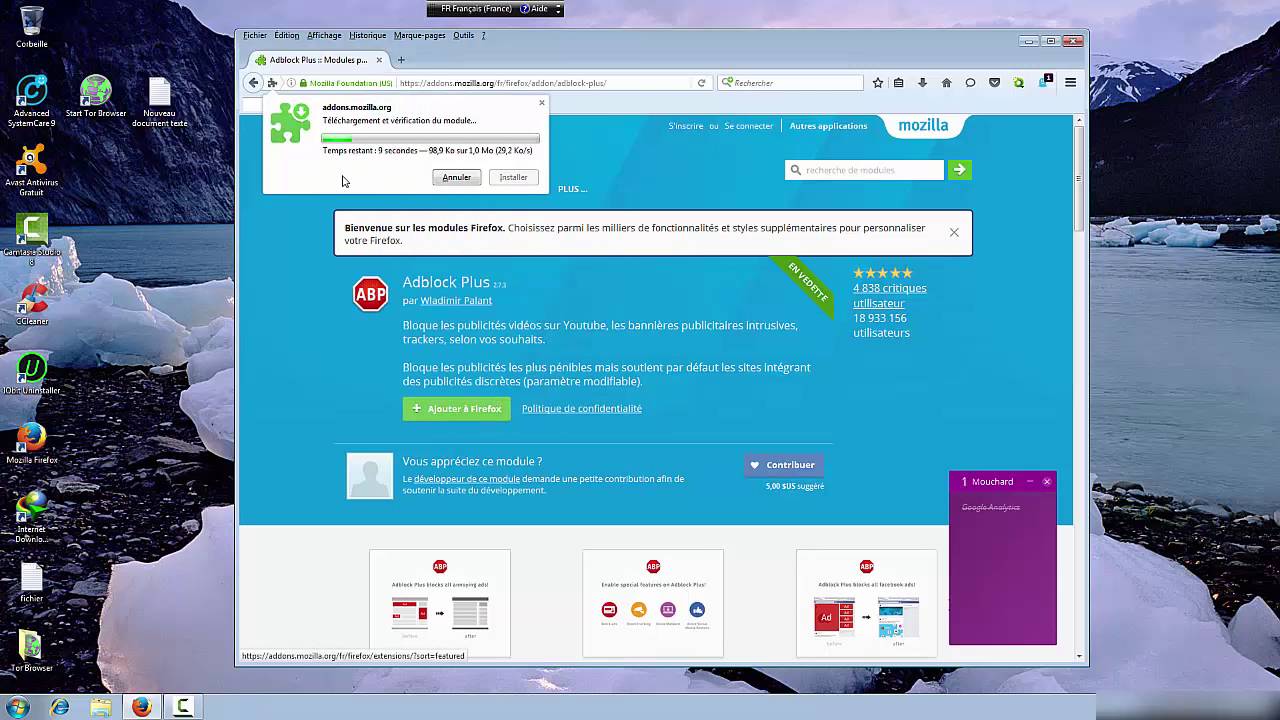Click the green padlock Mozilla Foundation identity
Image resolution: width=1280 pixels, height=720 pixels.
345,83
